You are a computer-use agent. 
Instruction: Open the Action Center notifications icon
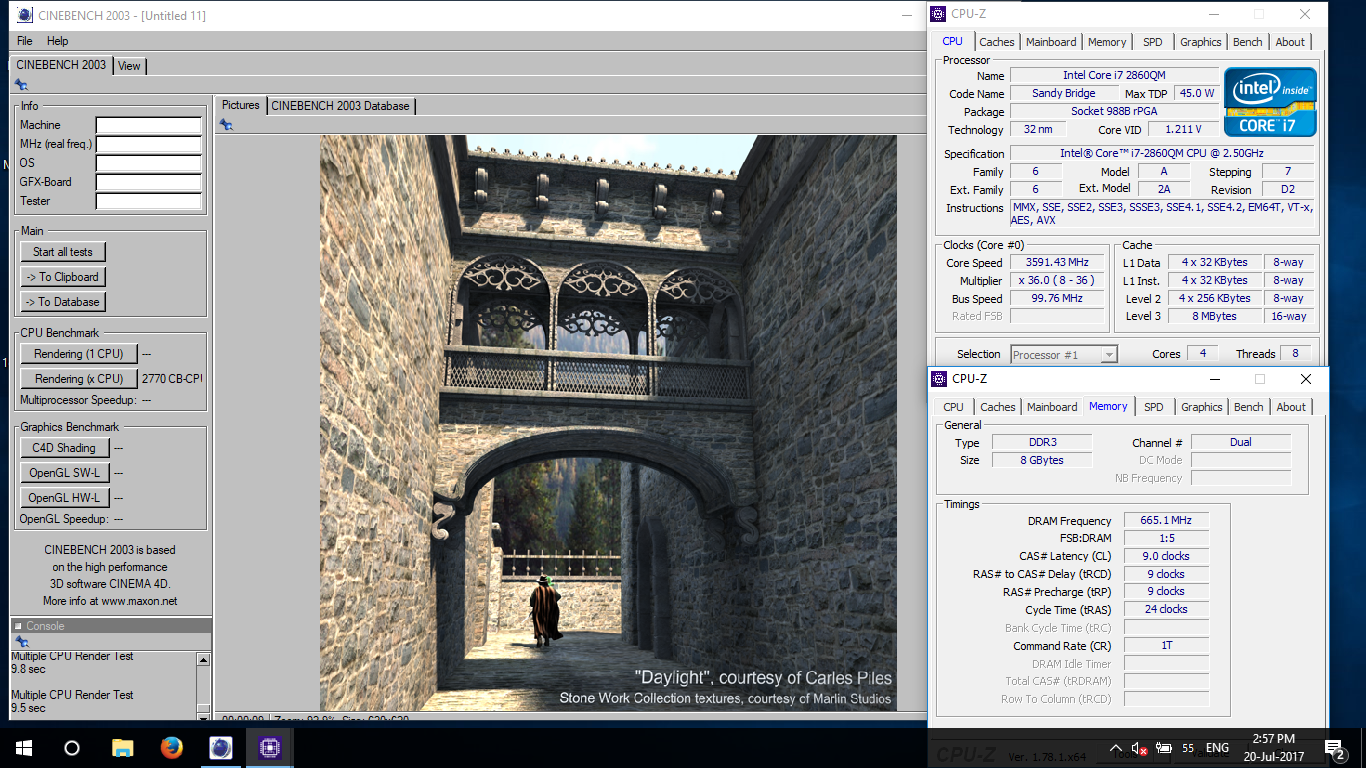coord(1336,748)
